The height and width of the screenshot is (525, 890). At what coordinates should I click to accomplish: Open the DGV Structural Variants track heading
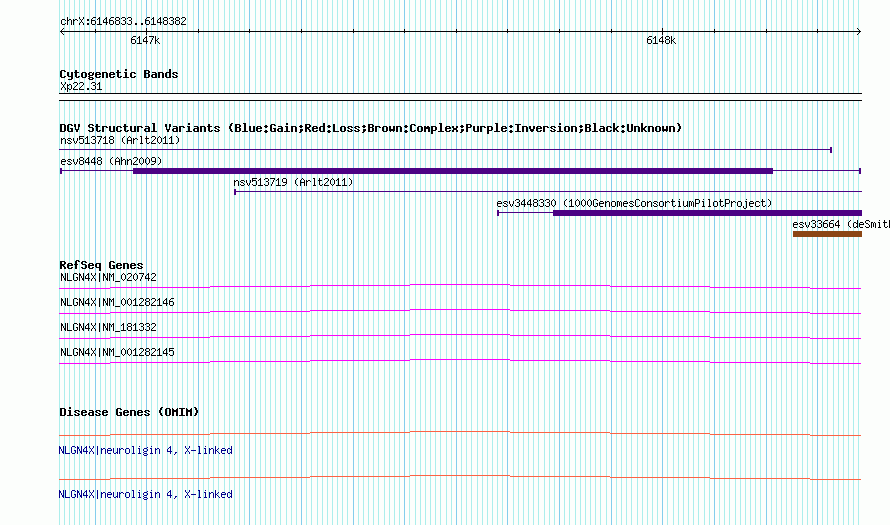371,128
